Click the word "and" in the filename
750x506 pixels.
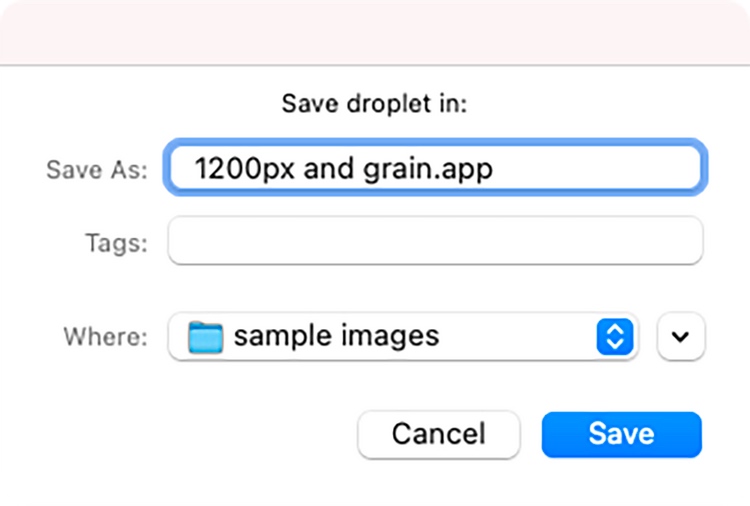coord(328,168)
